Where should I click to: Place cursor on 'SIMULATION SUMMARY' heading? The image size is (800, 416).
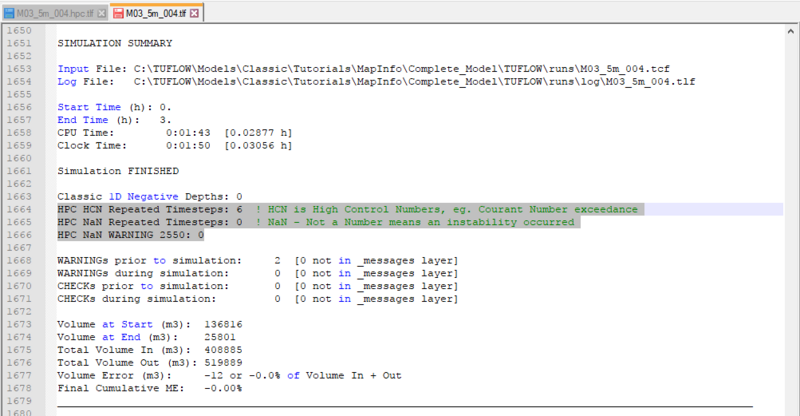coord(115,43)
